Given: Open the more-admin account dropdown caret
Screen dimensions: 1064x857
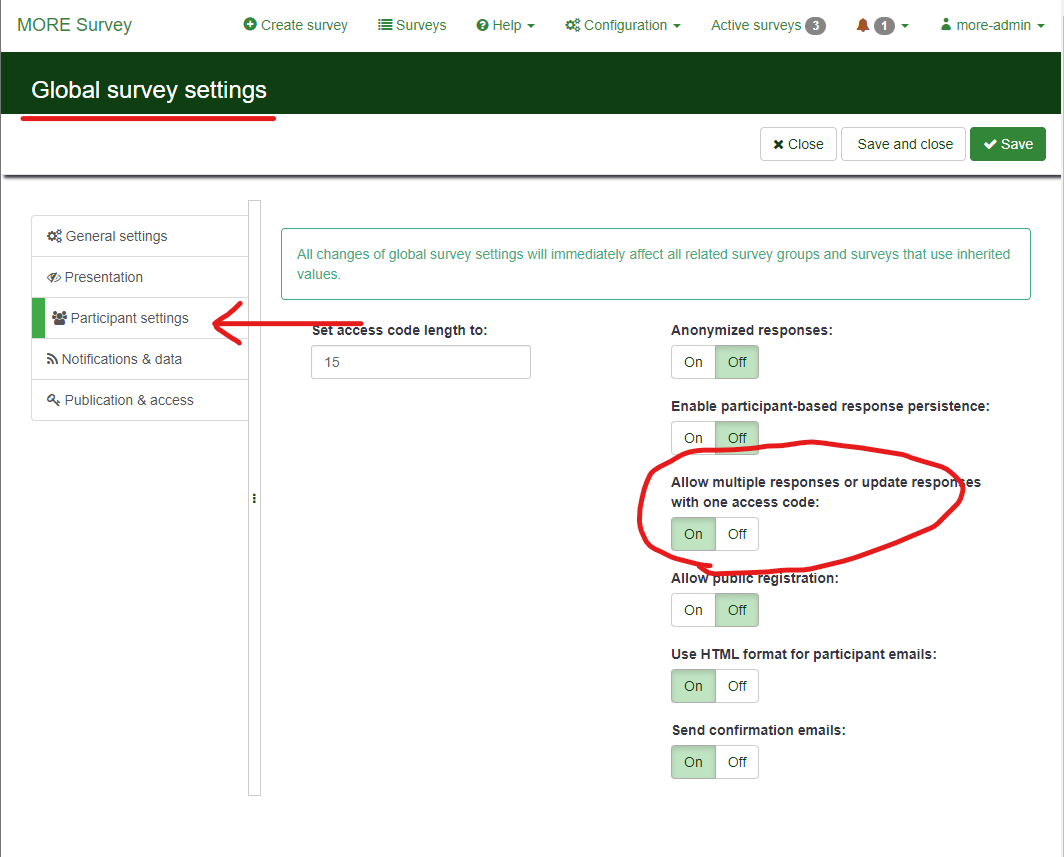Looking at the screenshot, I should [1040, 26].
